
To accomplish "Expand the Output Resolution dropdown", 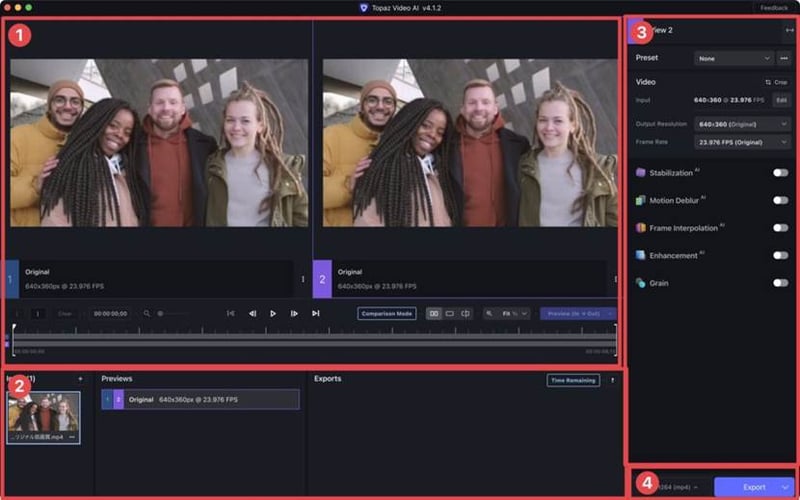I will pyautogui.click(x=742, y=124).
